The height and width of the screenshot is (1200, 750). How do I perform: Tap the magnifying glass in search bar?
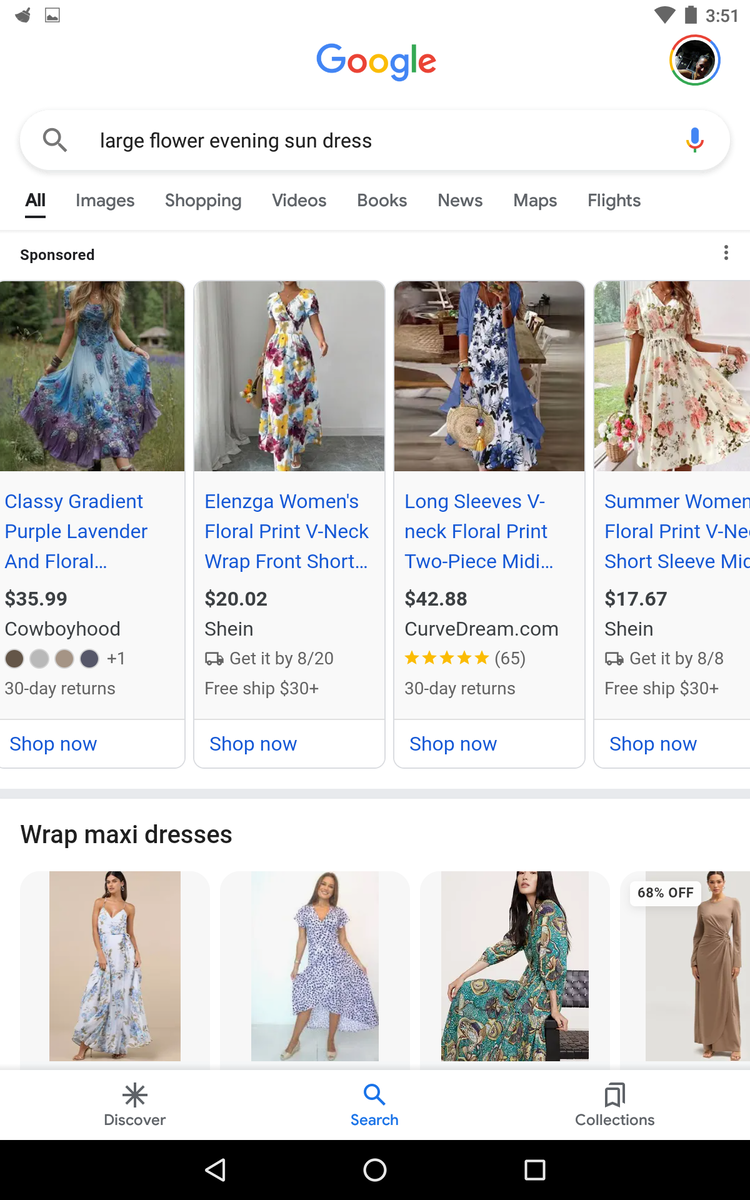click(x=55, y=141)
